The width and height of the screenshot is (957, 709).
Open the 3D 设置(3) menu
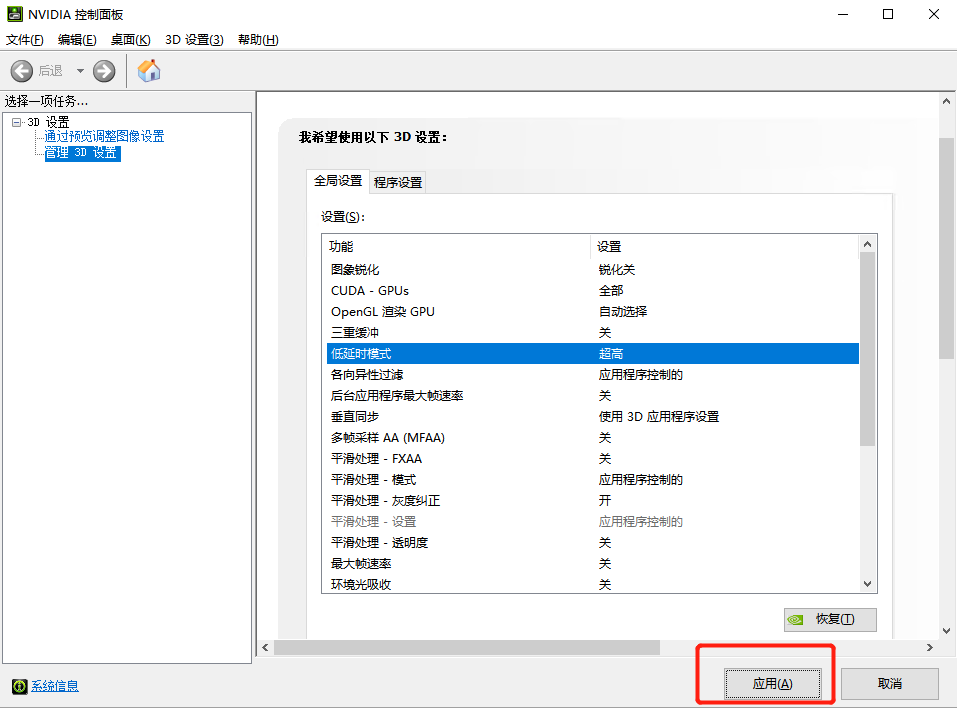pos(194,40)
